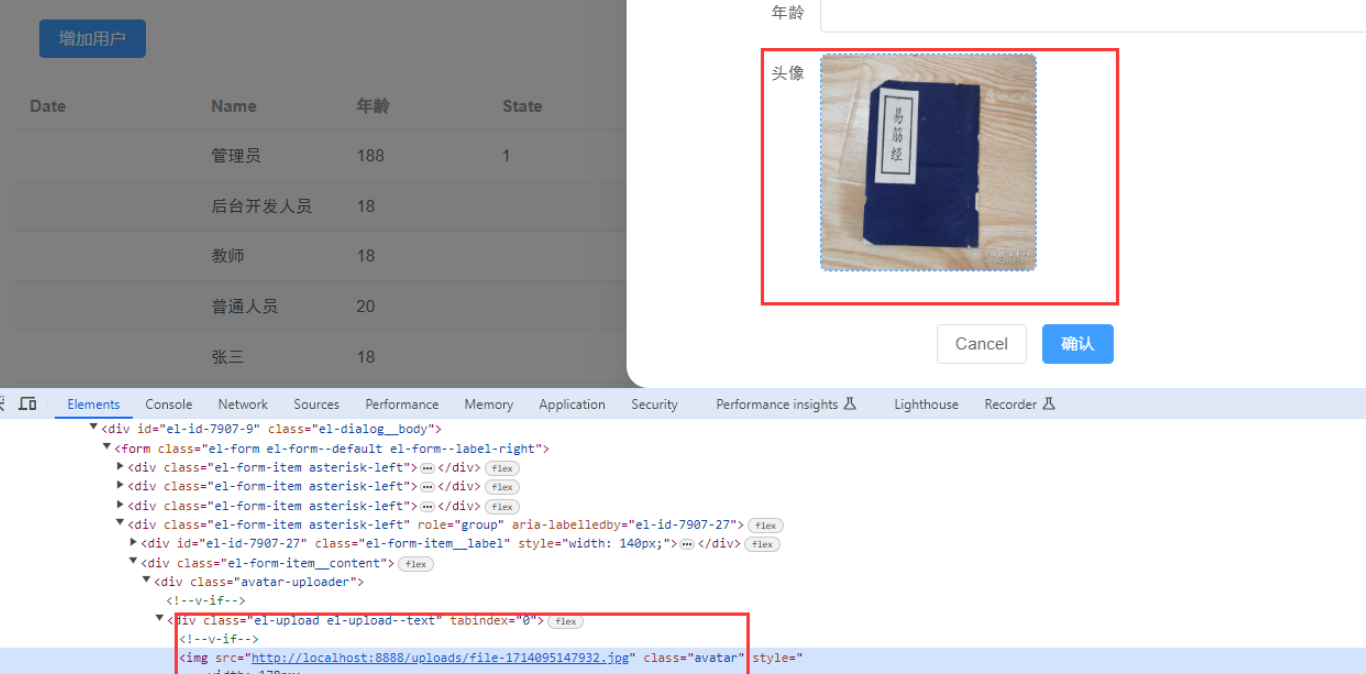The image size is (1366, 674).
Task: Collapse the div with role="group"
Action: pyautogui.click(x=120, y=523)
